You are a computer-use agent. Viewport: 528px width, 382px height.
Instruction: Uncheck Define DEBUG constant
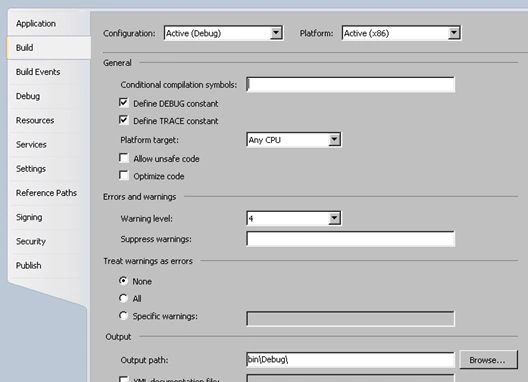click(124, 102)
